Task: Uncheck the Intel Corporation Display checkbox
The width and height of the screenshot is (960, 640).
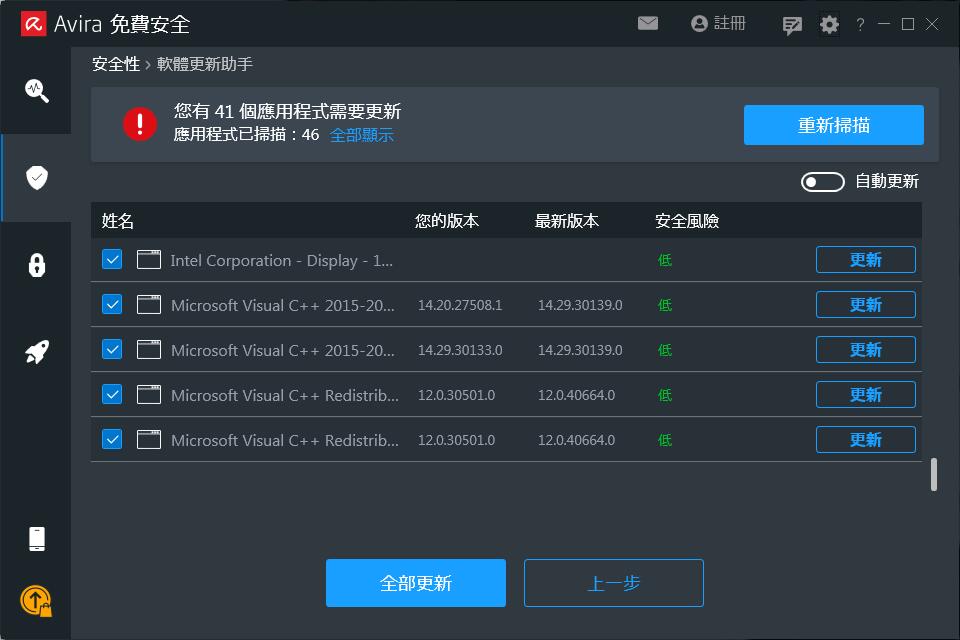Action: pyautogui.click(x=112, y=259)
